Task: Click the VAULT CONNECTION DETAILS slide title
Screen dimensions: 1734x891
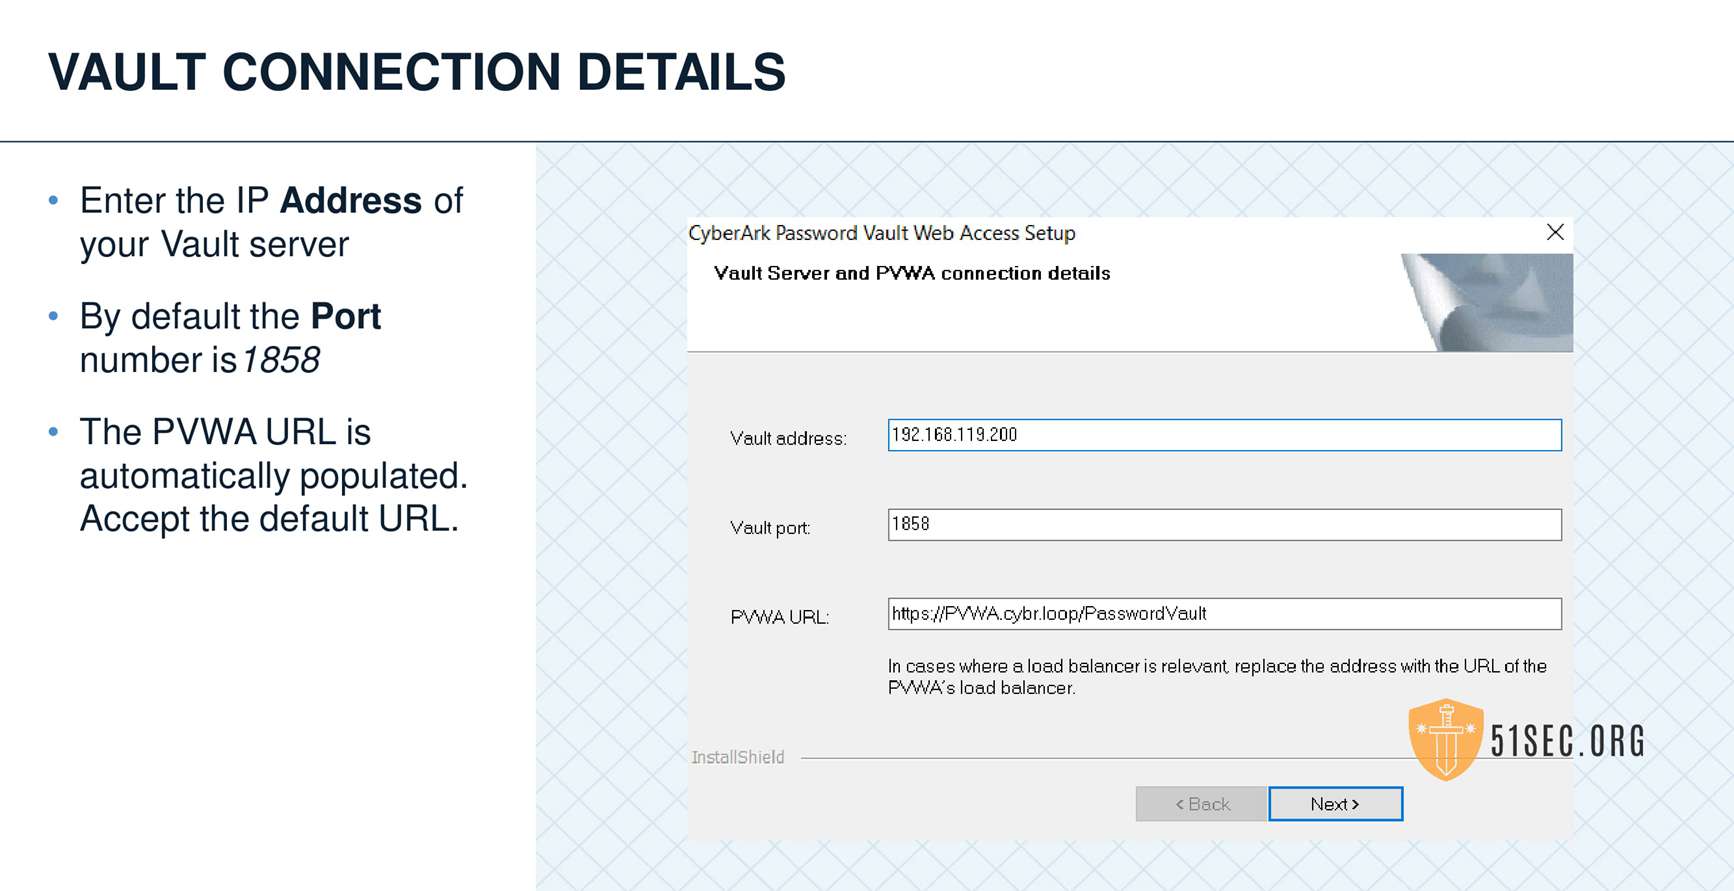Action: click(x=417, y=72)
